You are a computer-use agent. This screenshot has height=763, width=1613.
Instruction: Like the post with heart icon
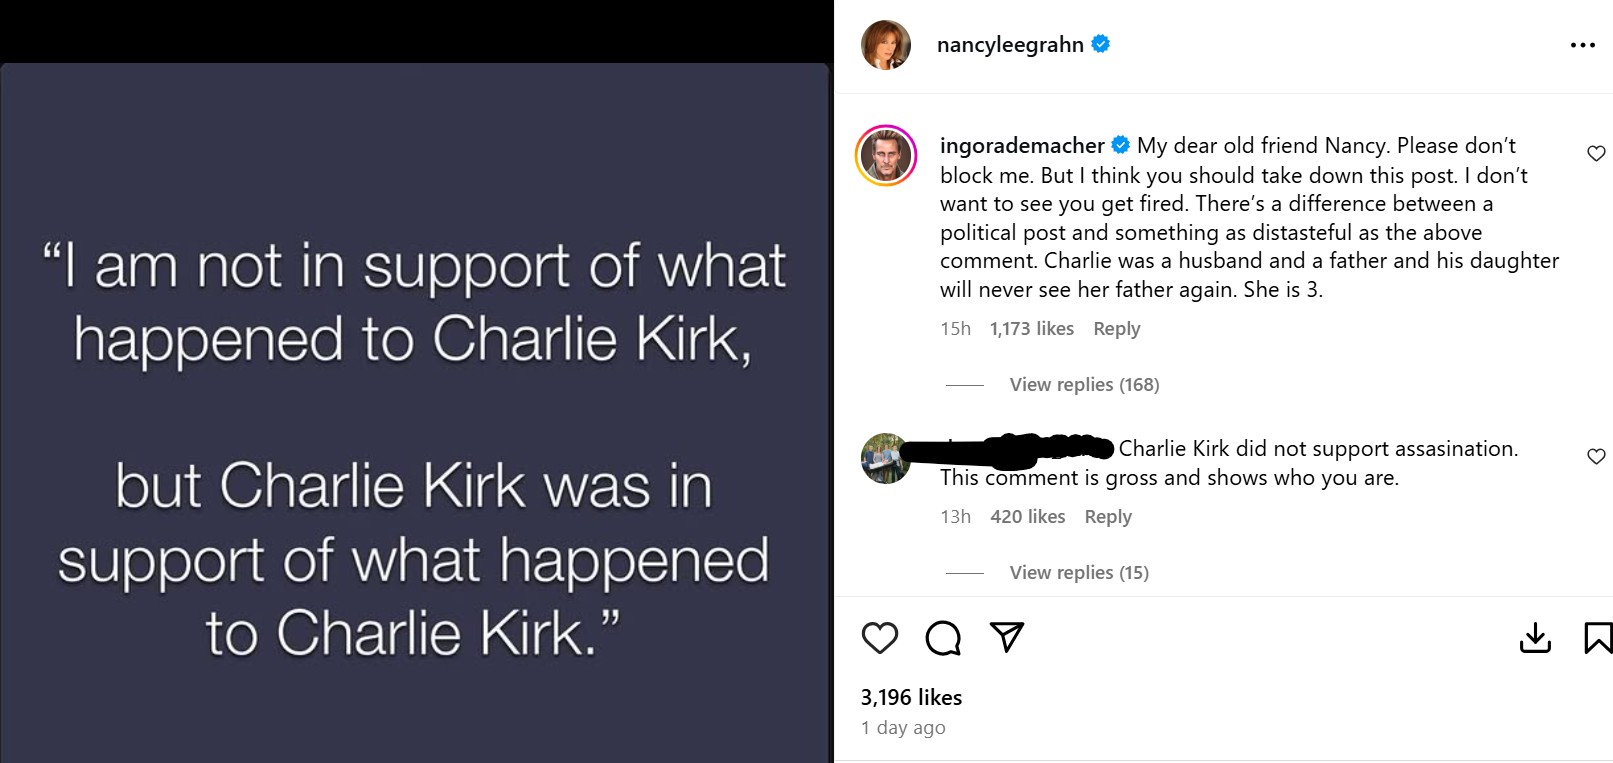[880, 638]
